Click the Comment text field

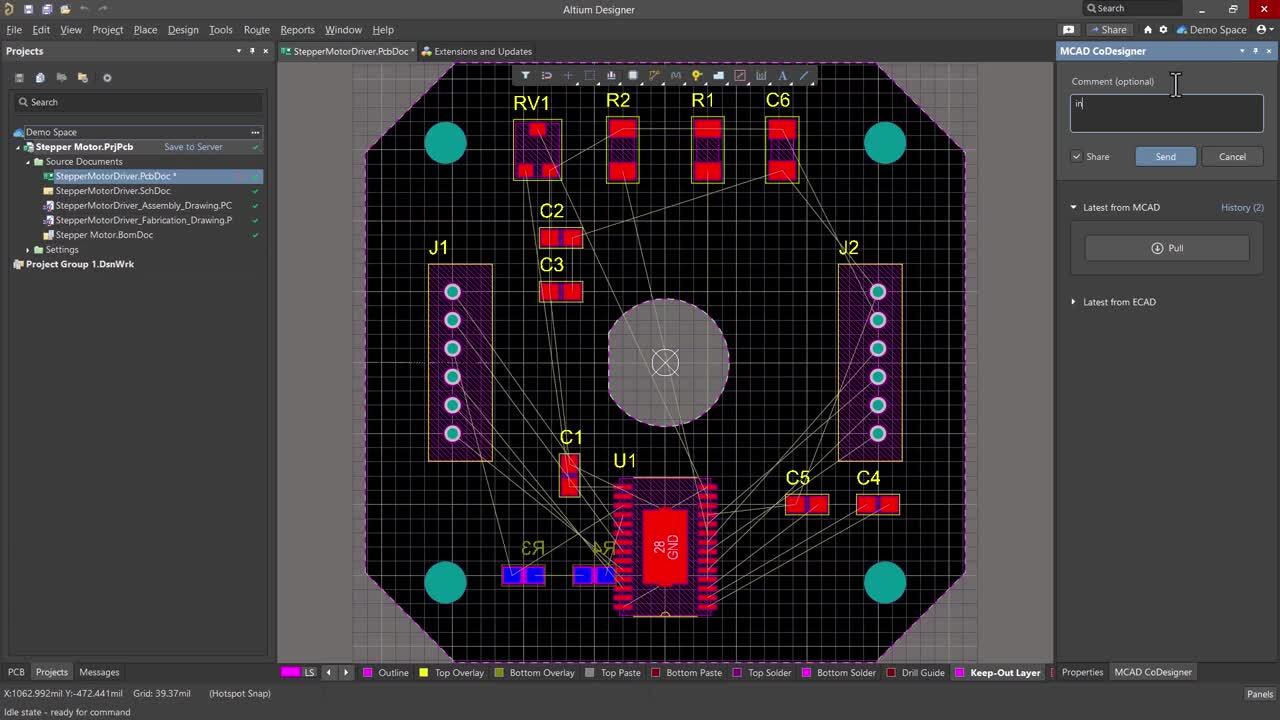click(x=1166, y=113)
